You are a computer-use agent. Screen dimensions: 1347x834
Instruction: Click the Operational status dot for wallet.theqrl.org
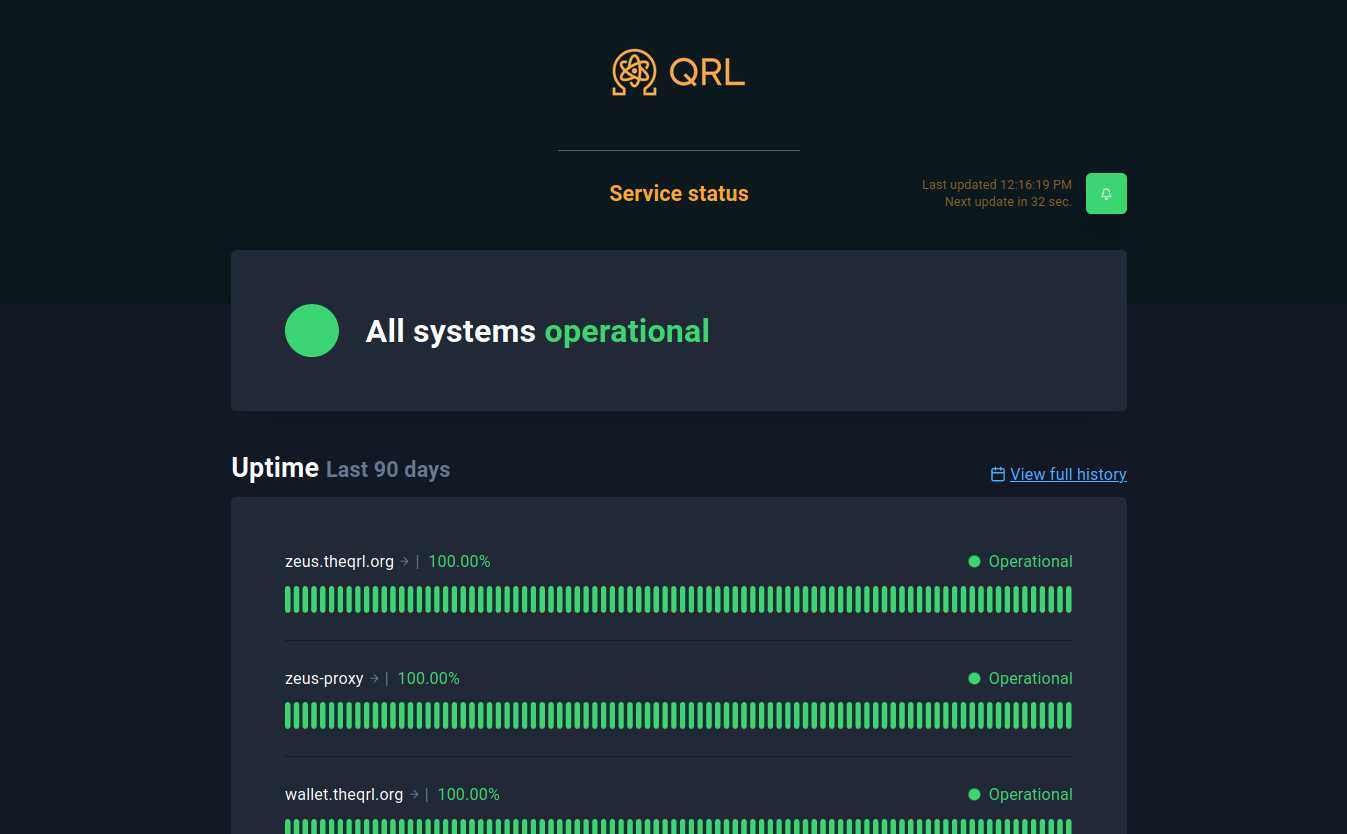click(x=974, y=794)
